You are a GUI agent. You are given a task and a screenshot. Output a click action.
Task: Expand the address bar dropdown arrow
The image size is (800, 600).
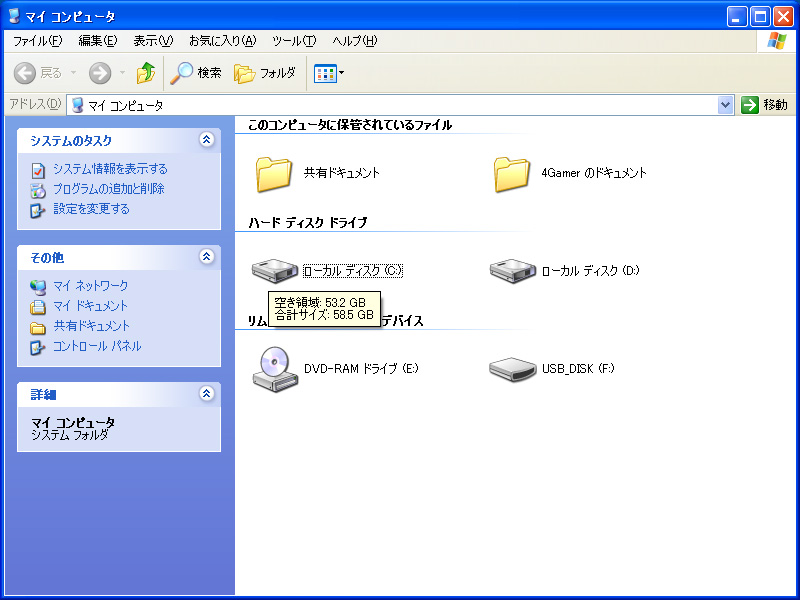pos(725,105)
